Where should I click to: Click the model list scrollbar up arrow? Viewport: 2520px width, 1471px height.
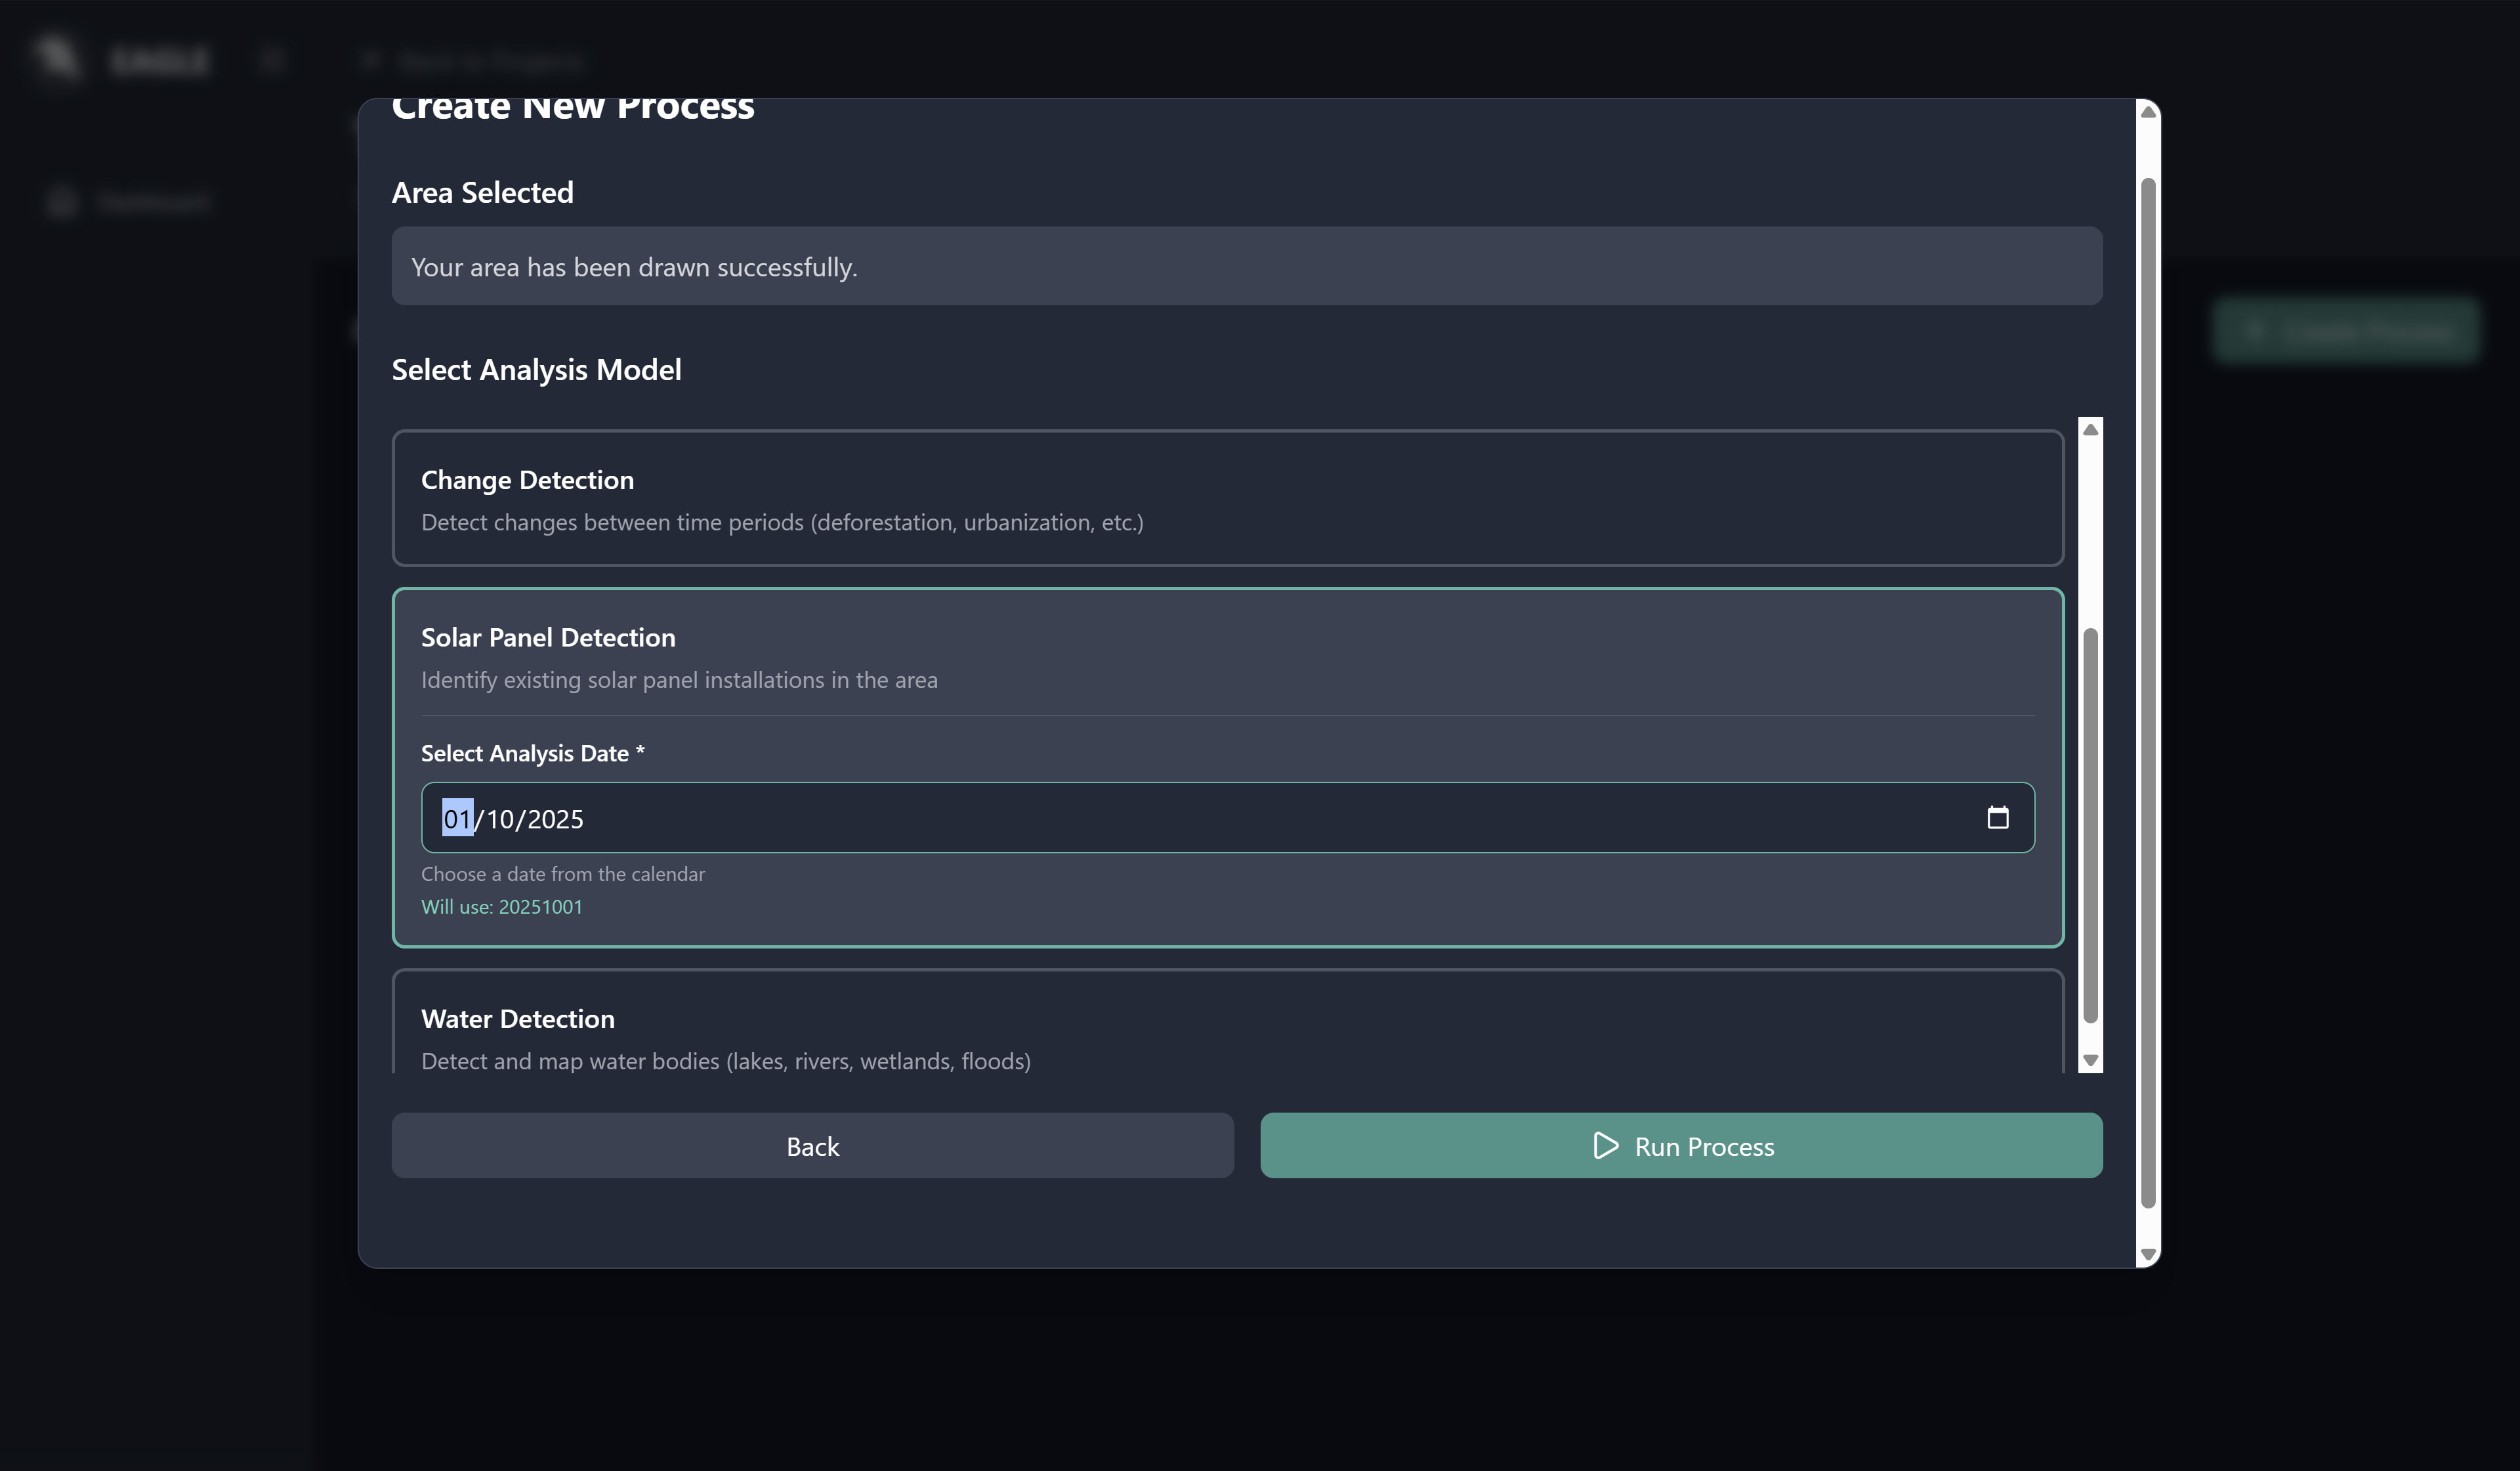click(2090, 430)
